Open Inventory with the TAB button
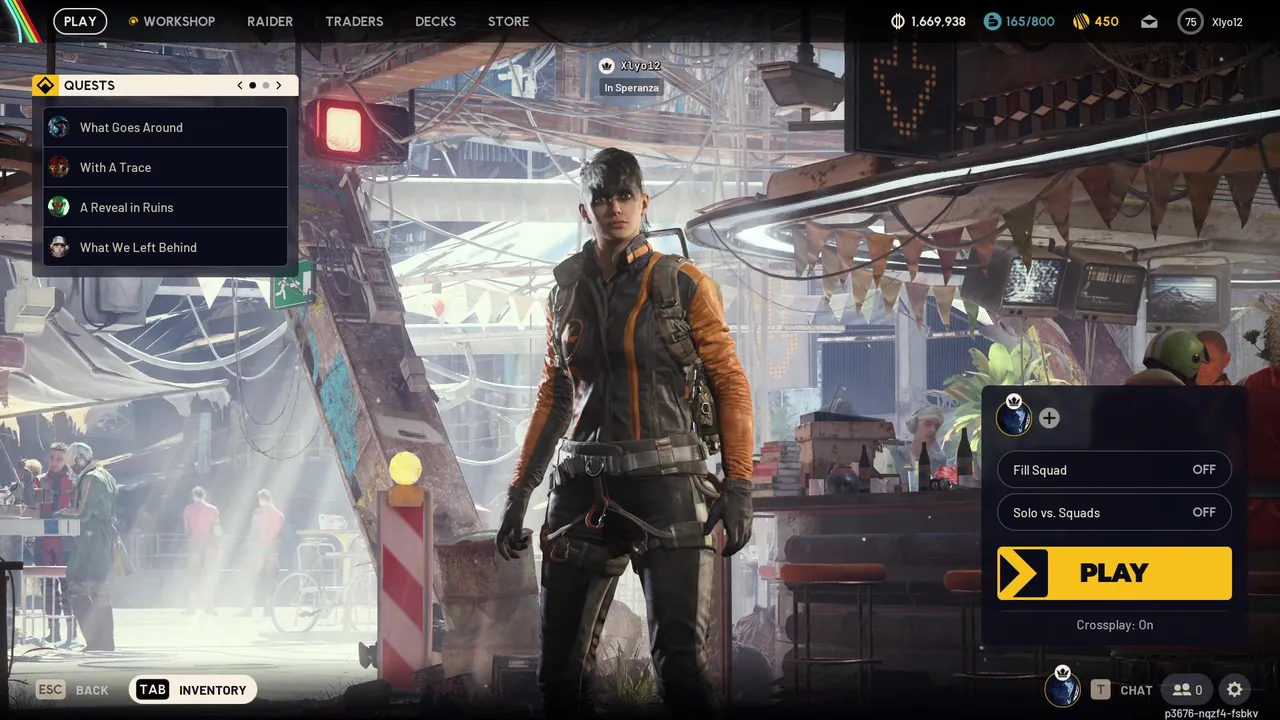1280x720 pixels. (x=193, y=690)
